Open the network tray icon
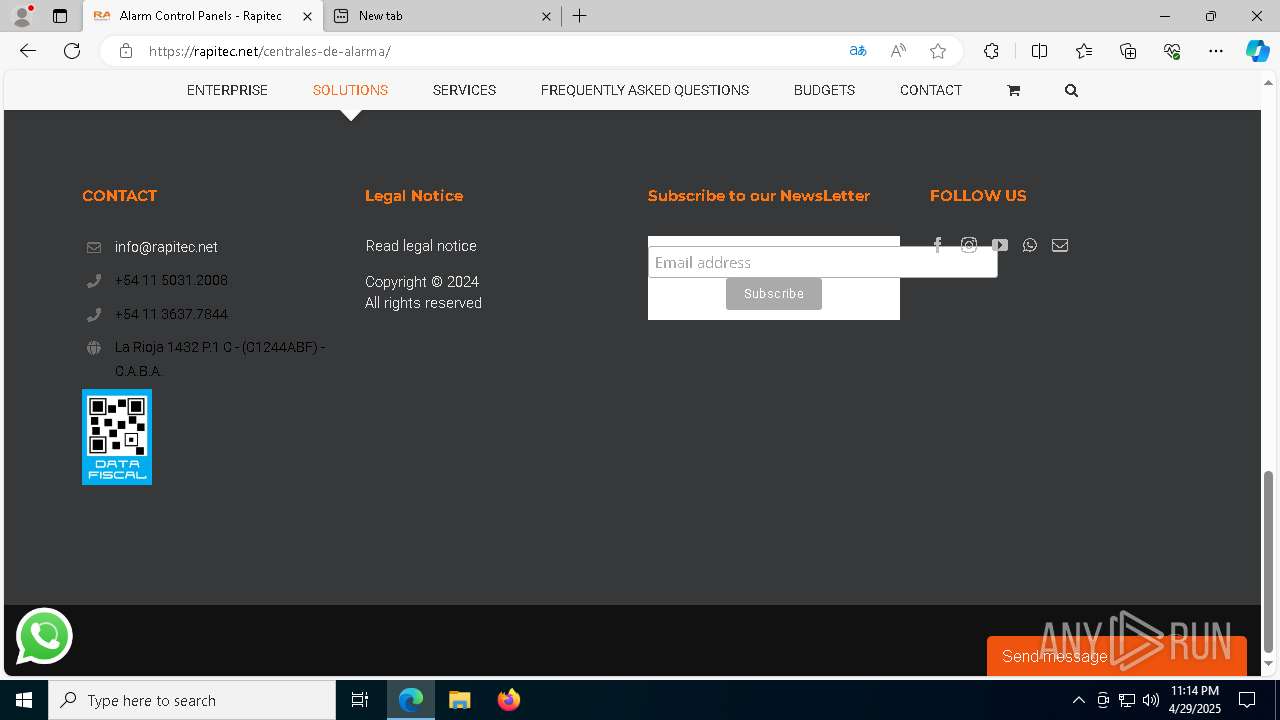Screen dimensions: 1280x720 (x=1127, y=700)
